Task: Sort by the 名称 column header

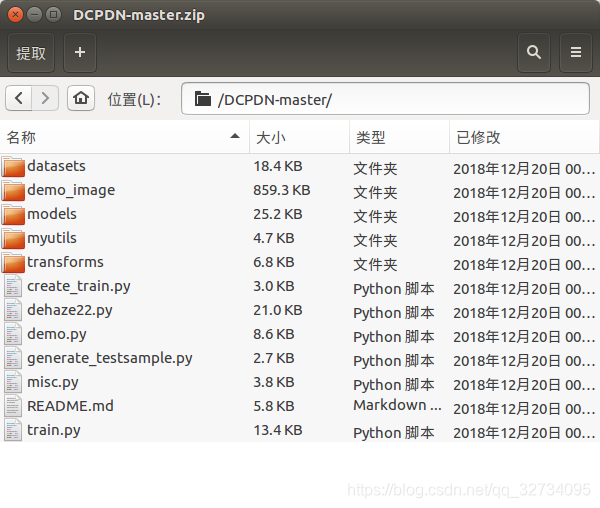Action: (x=124, y=137)
